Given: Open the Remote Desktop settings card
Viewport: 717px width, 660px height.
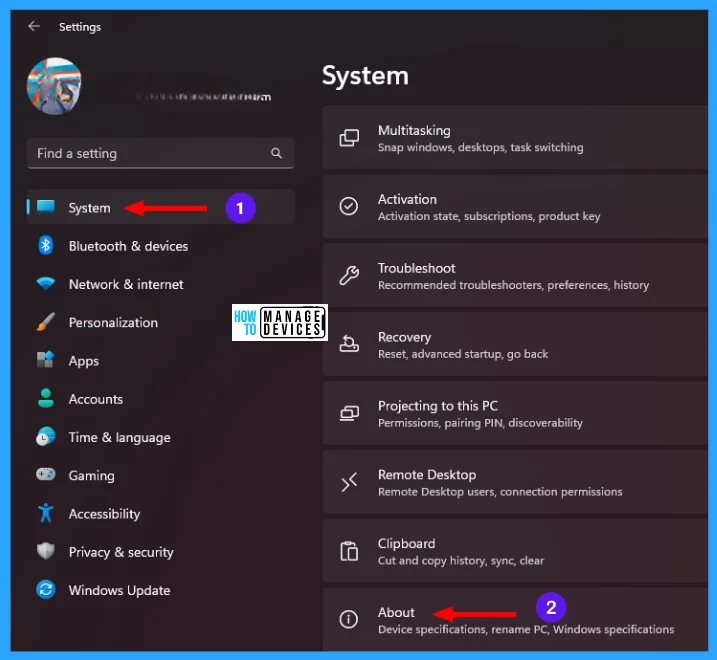Looking at the screenshot, I should [x=515, y=482].
